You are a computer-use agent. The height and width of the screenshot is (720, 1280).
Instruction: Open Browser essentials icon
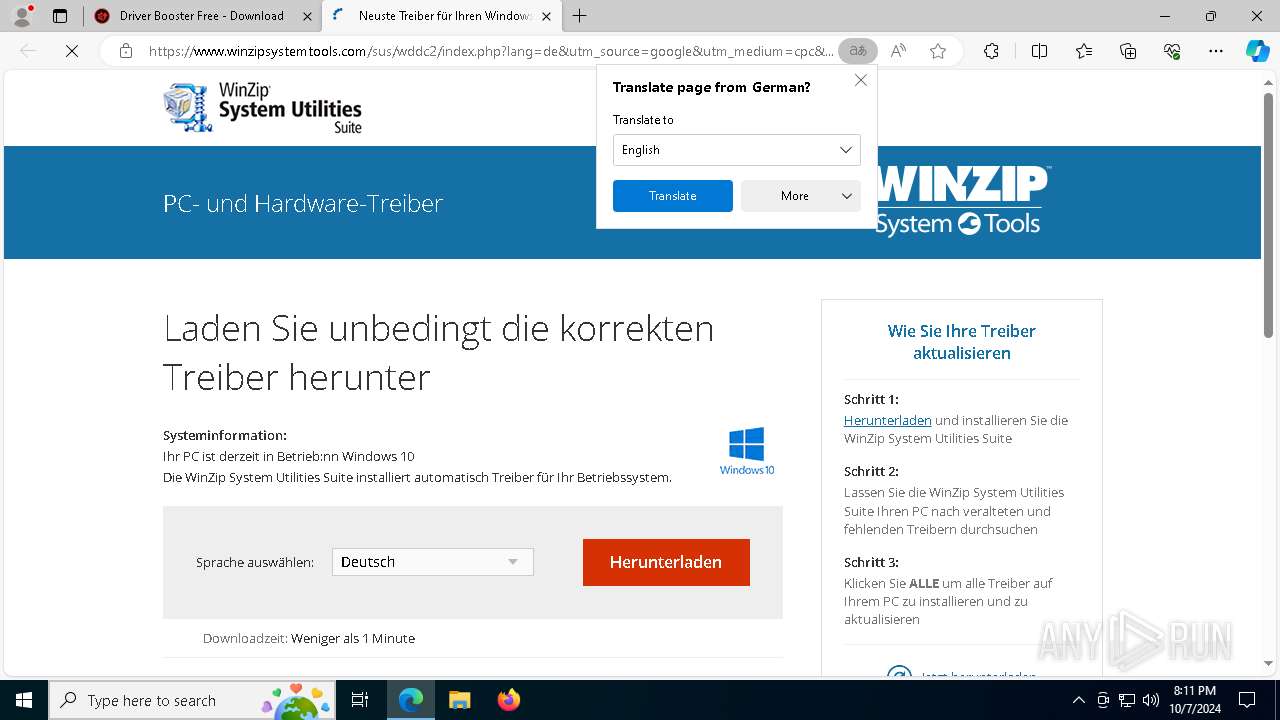pyautogui.click(x=1172, y=51)
